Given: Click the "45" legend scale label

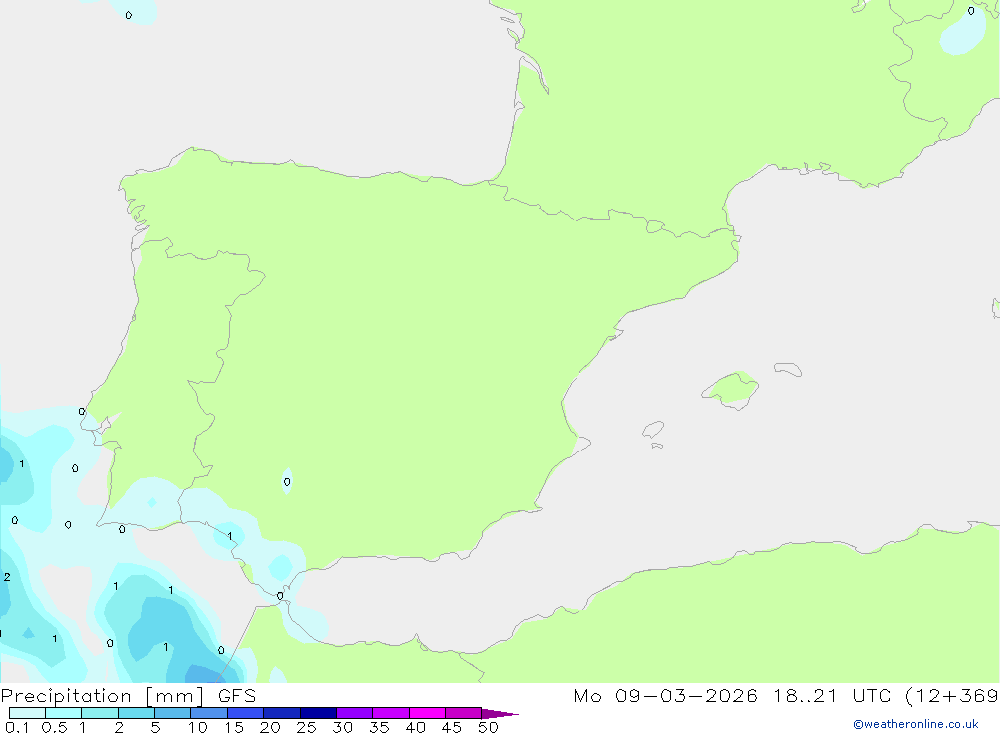Looking at the screenshot, I should pos(452,727).
